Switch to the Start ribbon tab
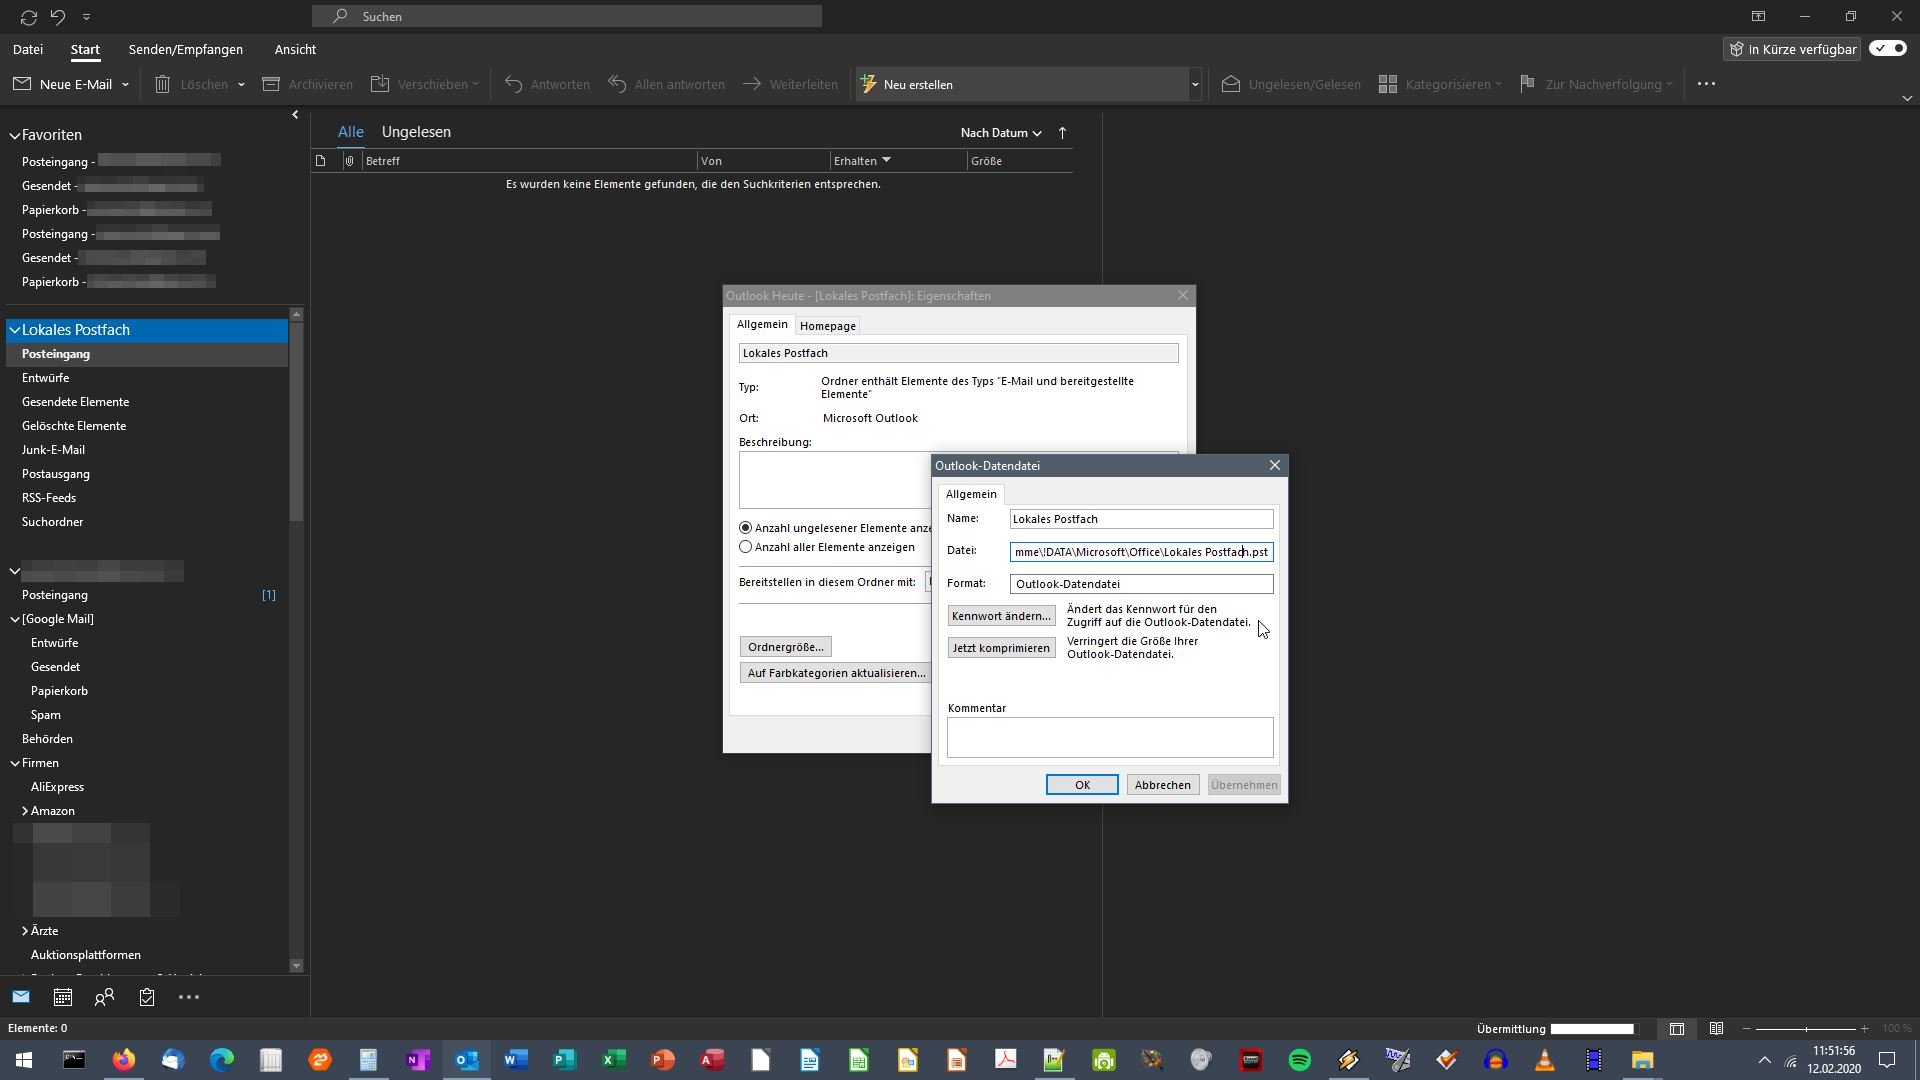This screenshot has width=1920, height=1080. (x=85, y=50)
